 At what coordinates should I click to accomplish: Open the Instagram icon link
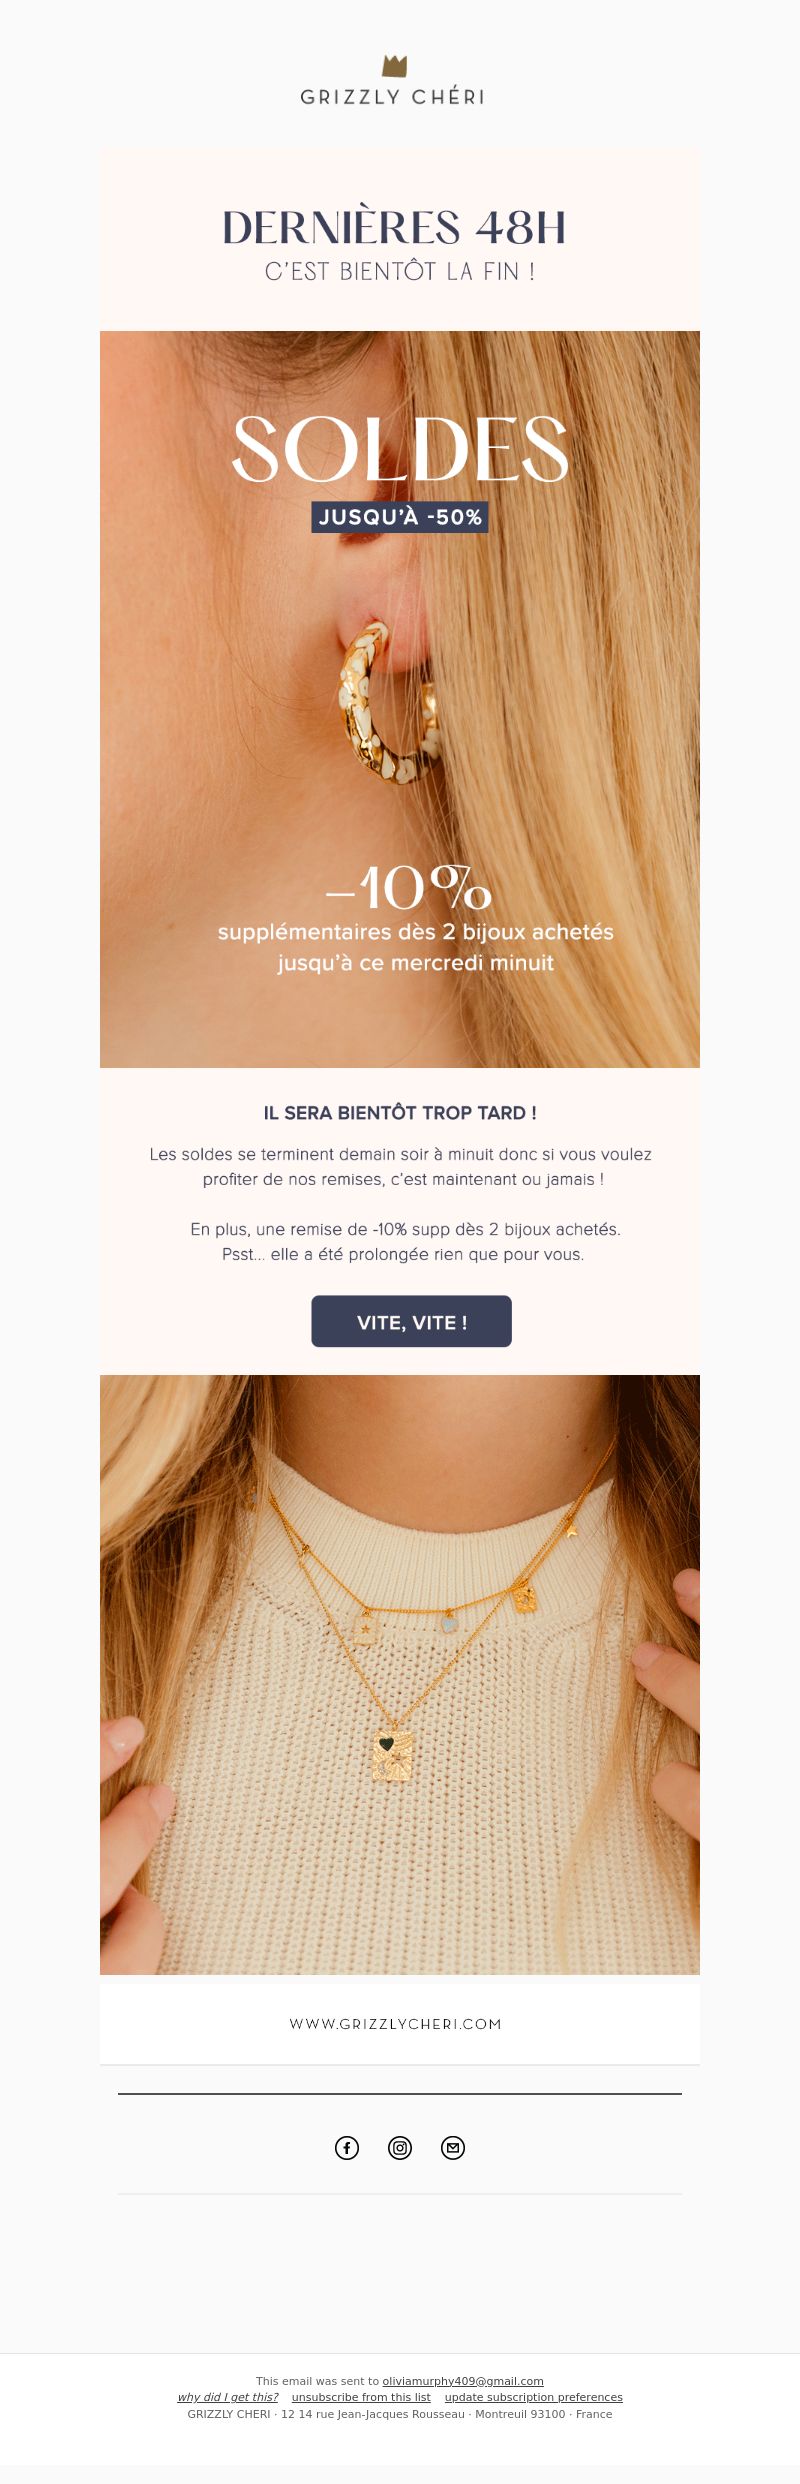[x=400, y=2148]
